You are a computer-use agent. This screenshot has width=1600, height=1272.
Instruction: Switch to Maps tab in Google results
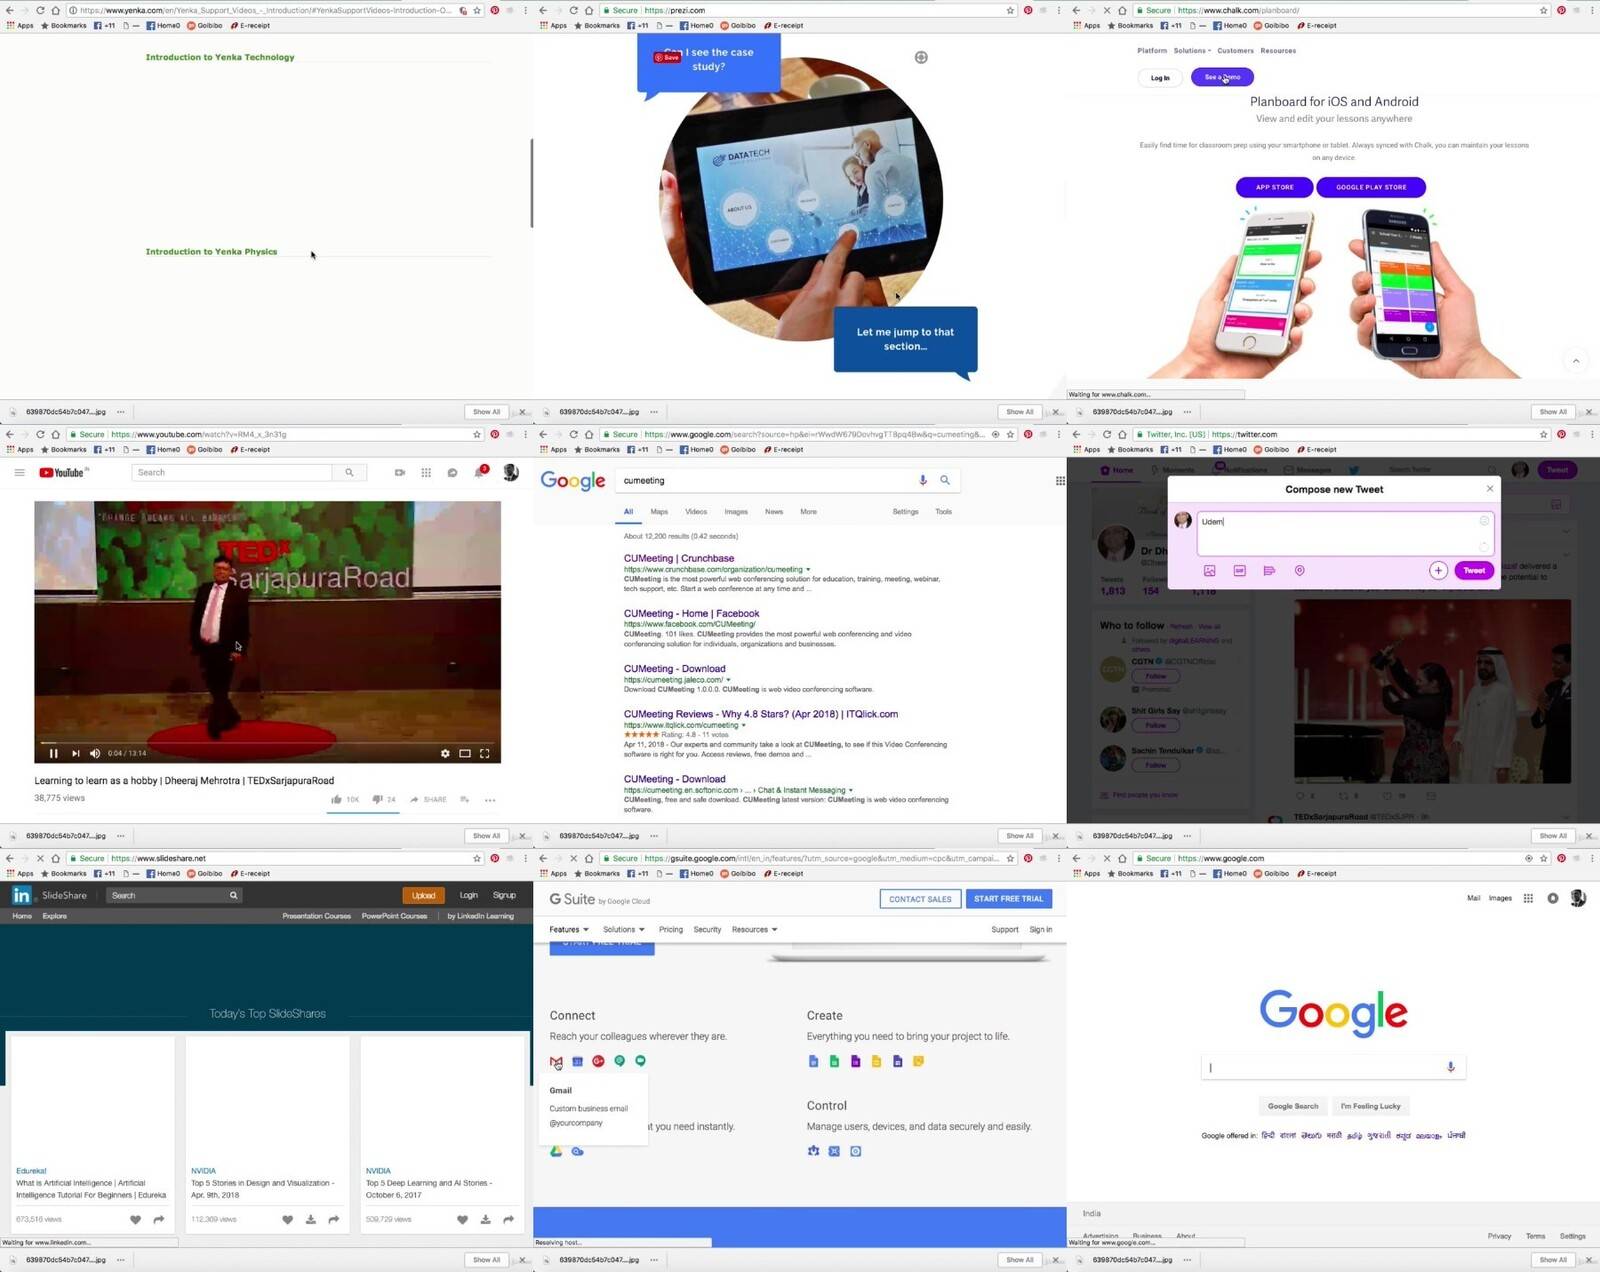pos(659,511)
